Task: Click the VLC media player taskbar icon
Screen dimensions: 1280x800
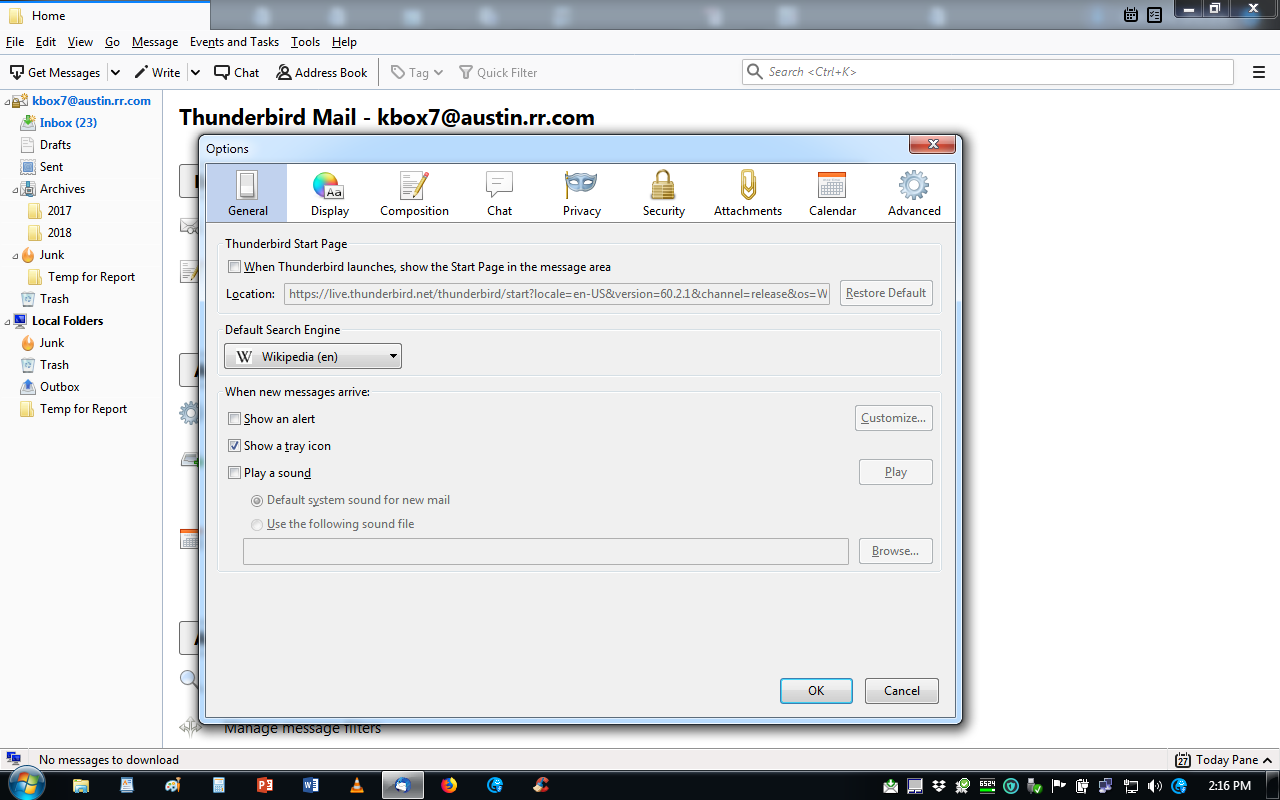Action: (357, 785)
